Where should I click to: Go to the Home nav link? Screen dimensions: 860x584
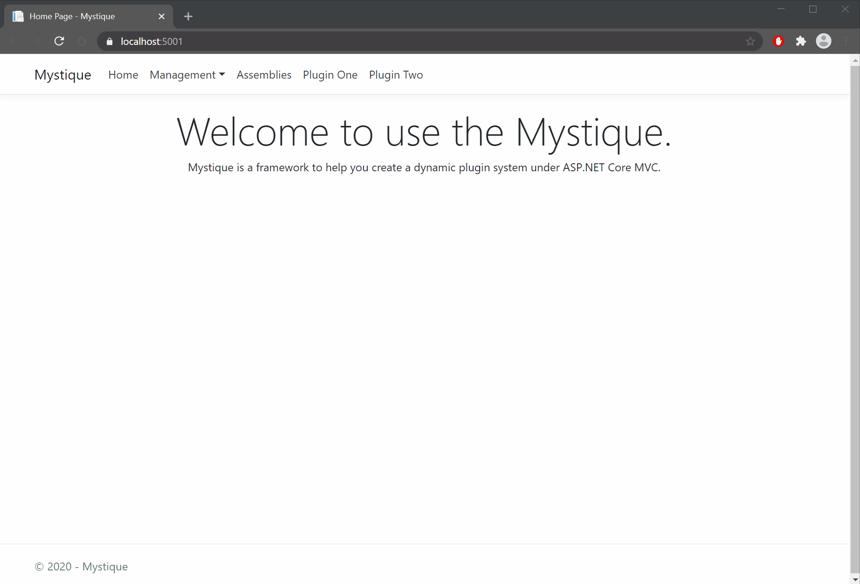click(123, 75)
